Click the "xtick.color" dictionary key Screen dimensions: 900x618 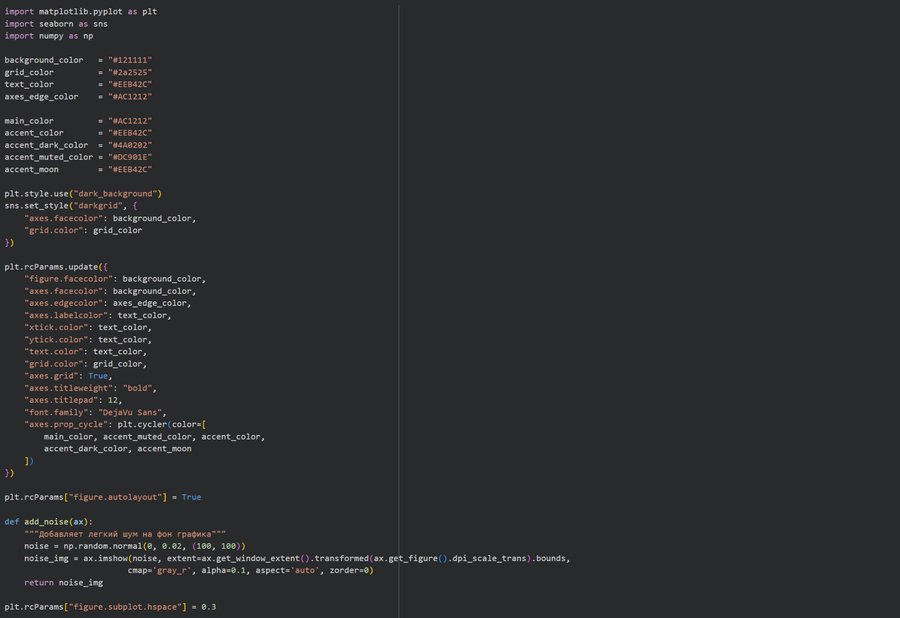(56, 327)
